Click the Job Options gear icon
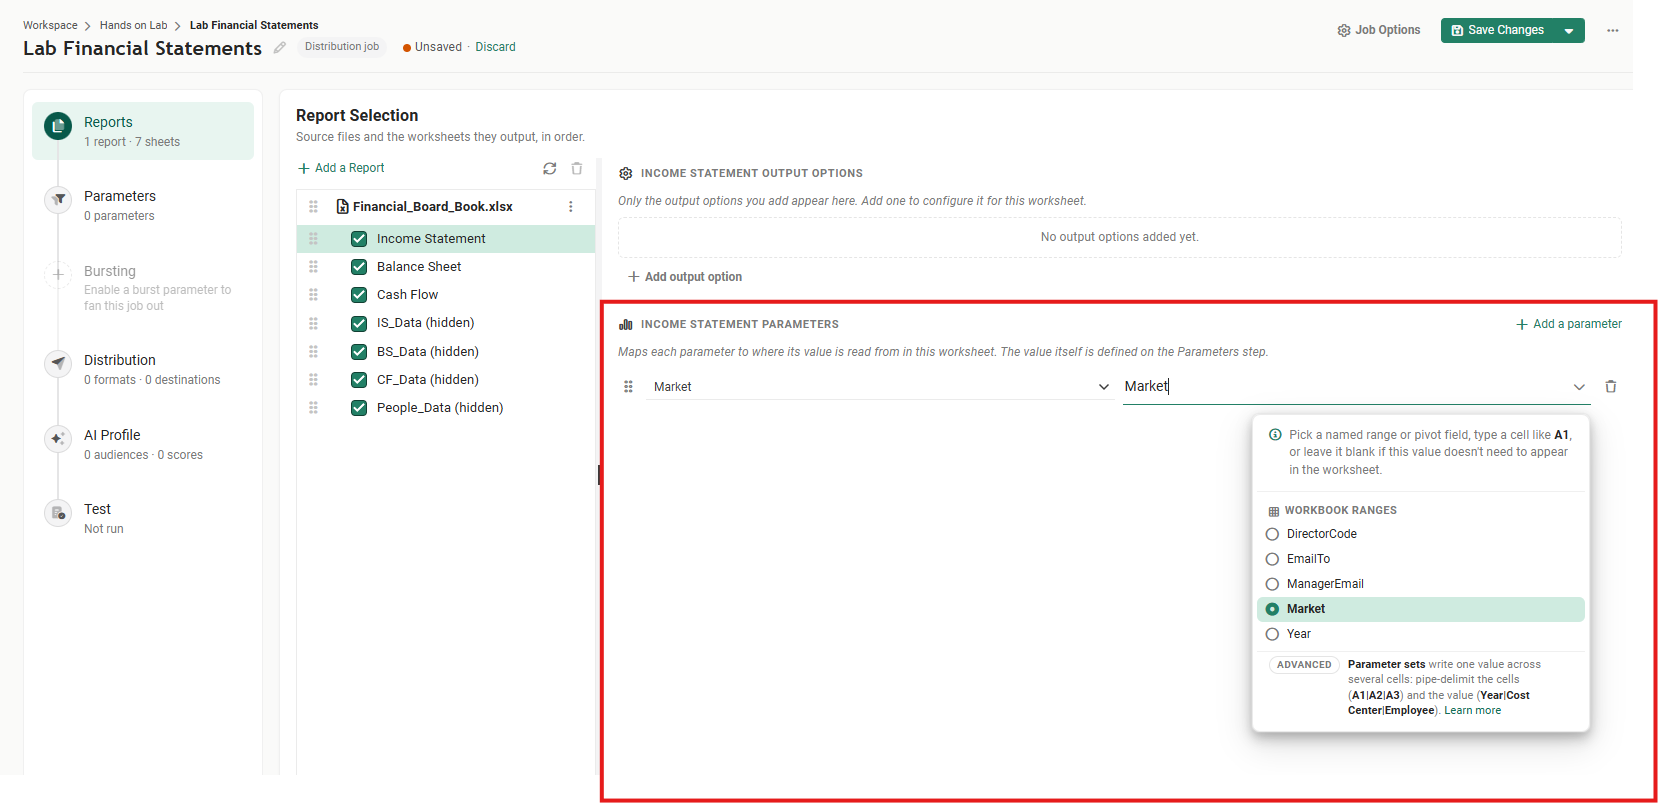 click(1344, 31)
